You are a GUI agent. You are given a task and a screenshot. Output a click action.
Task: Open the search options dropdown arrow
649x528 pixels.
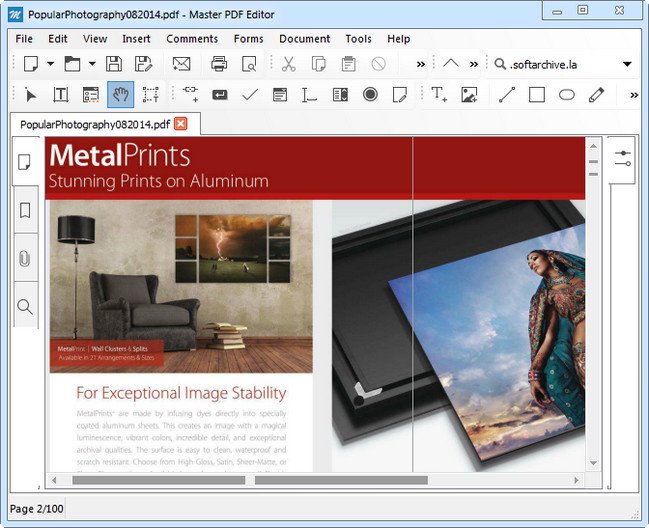[627, 64]
